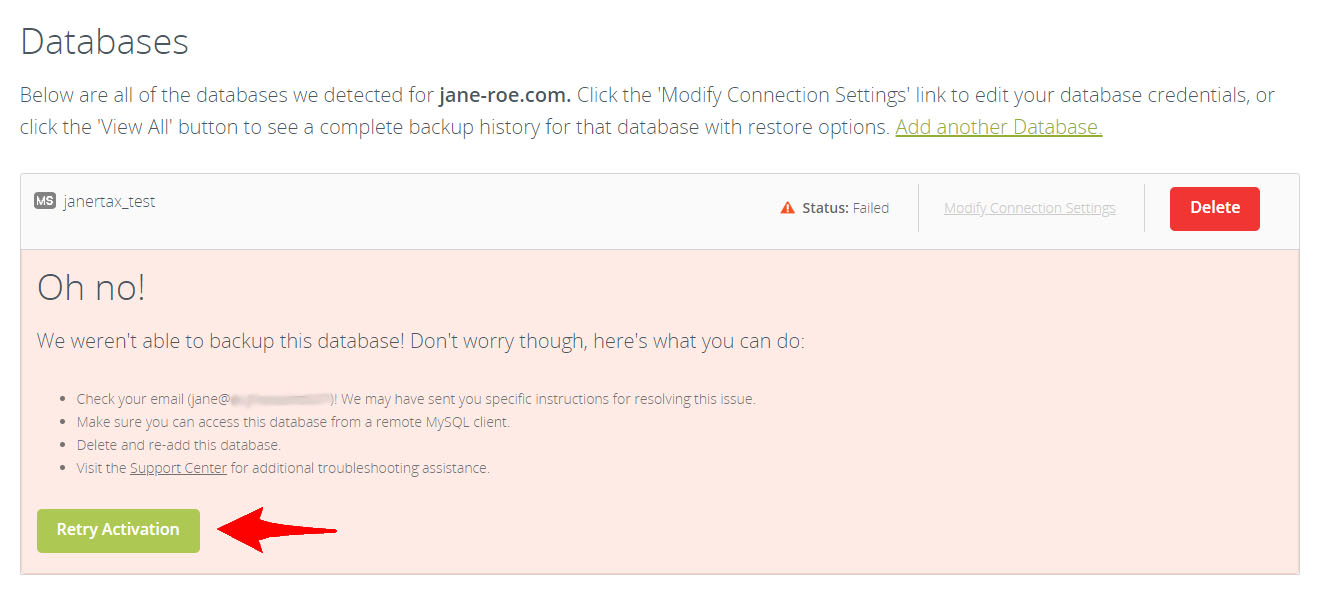Select the janertax_test database name
This screenshot has width=1323, height=609.
click(109, 201)
